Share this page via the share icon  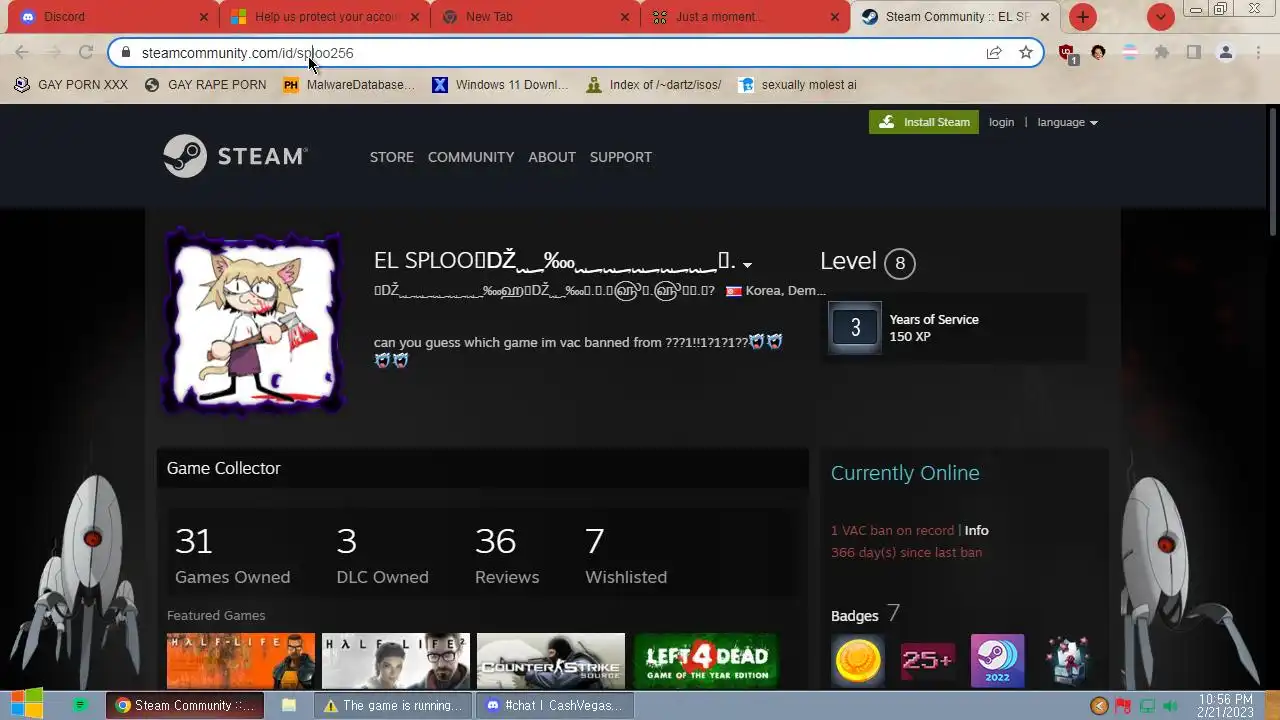(994, 53)
